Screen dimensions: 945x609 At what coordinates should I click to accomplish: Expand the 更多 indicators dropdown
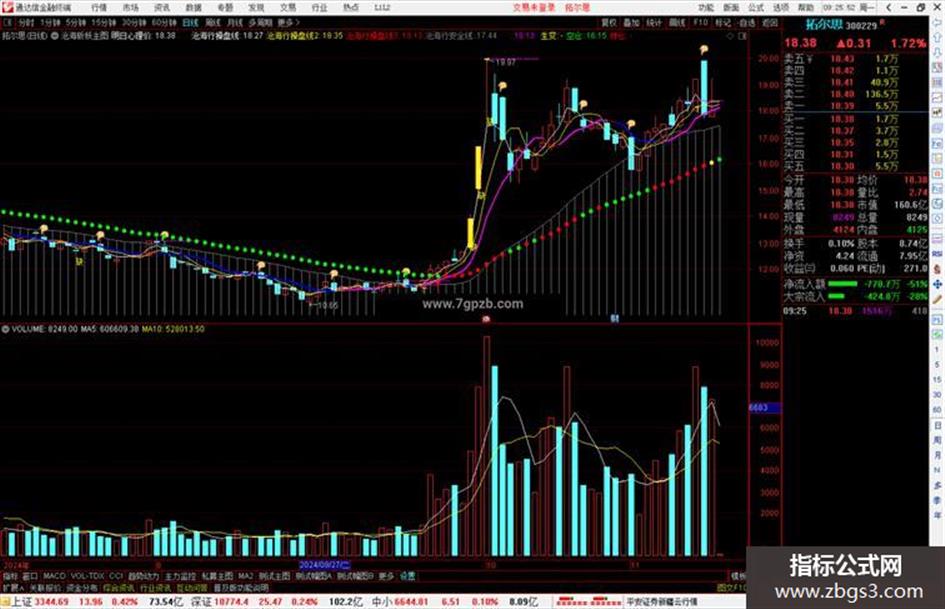point(386,576)
